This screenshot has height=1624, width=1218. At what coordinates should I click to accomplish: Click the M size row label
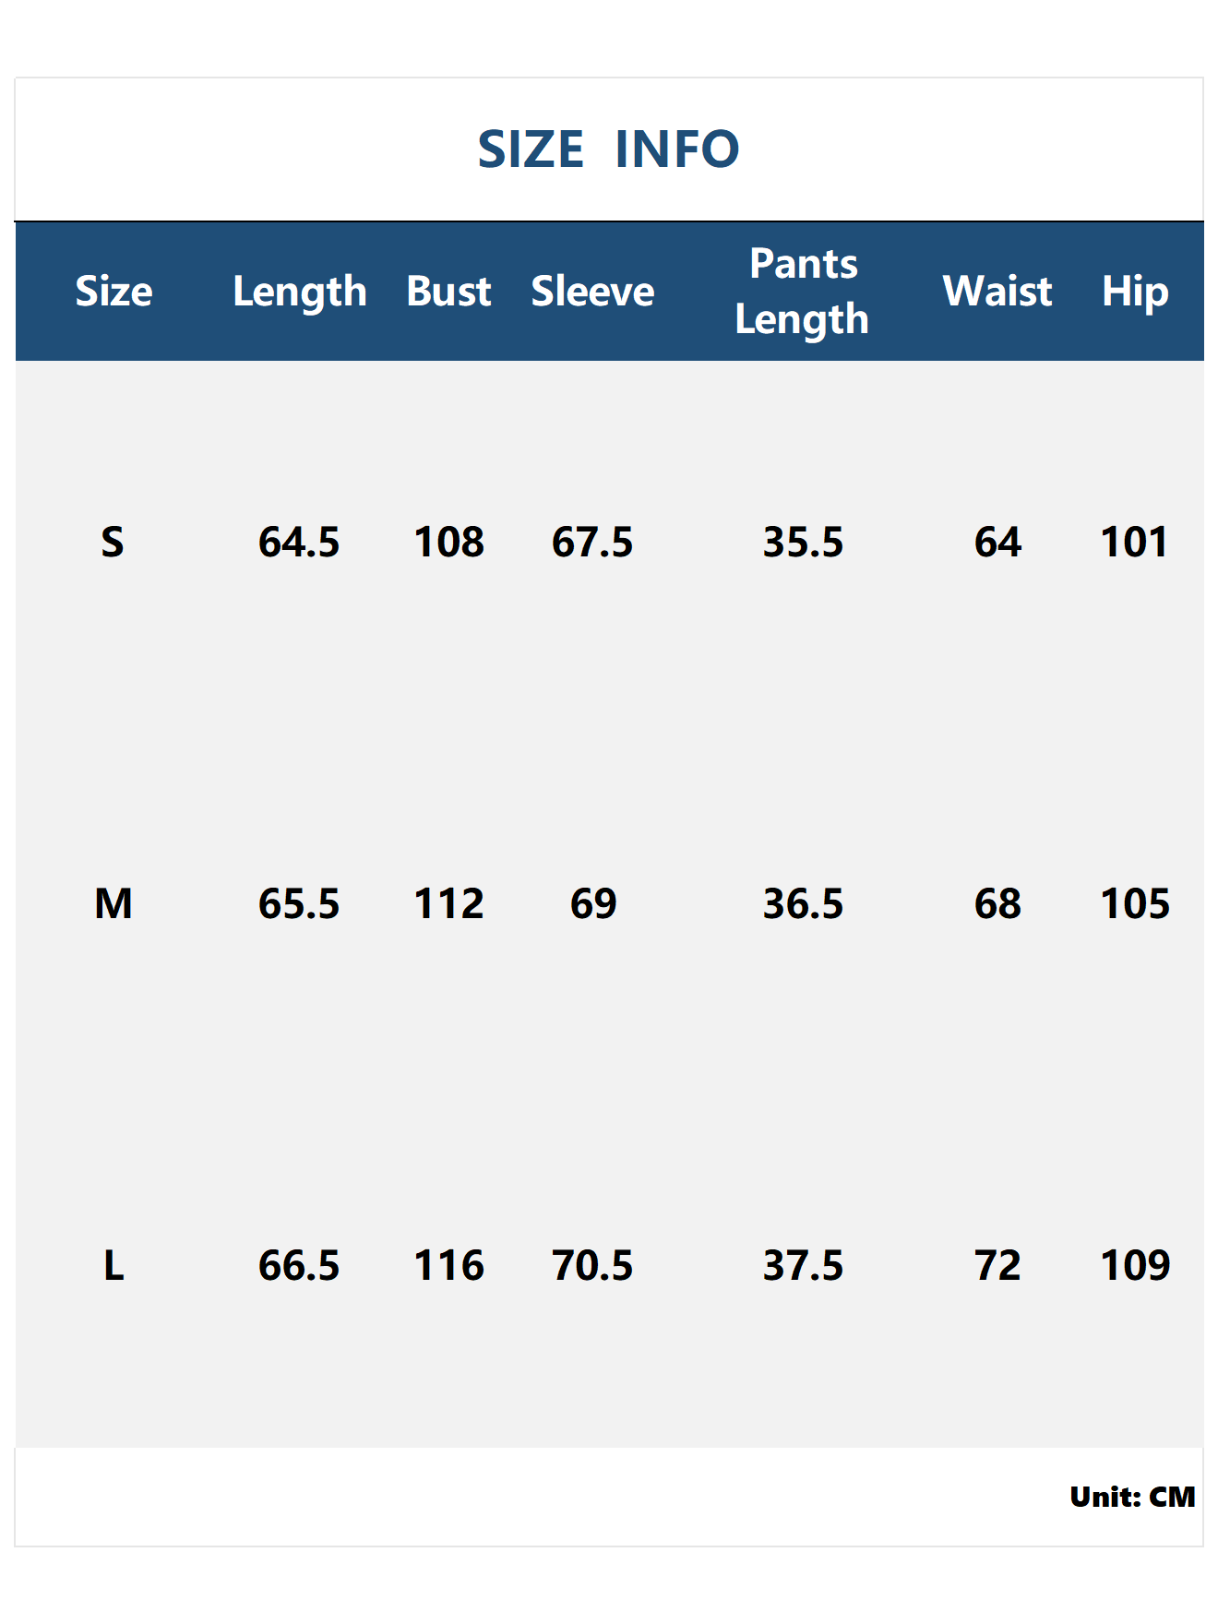pos(114,904)
